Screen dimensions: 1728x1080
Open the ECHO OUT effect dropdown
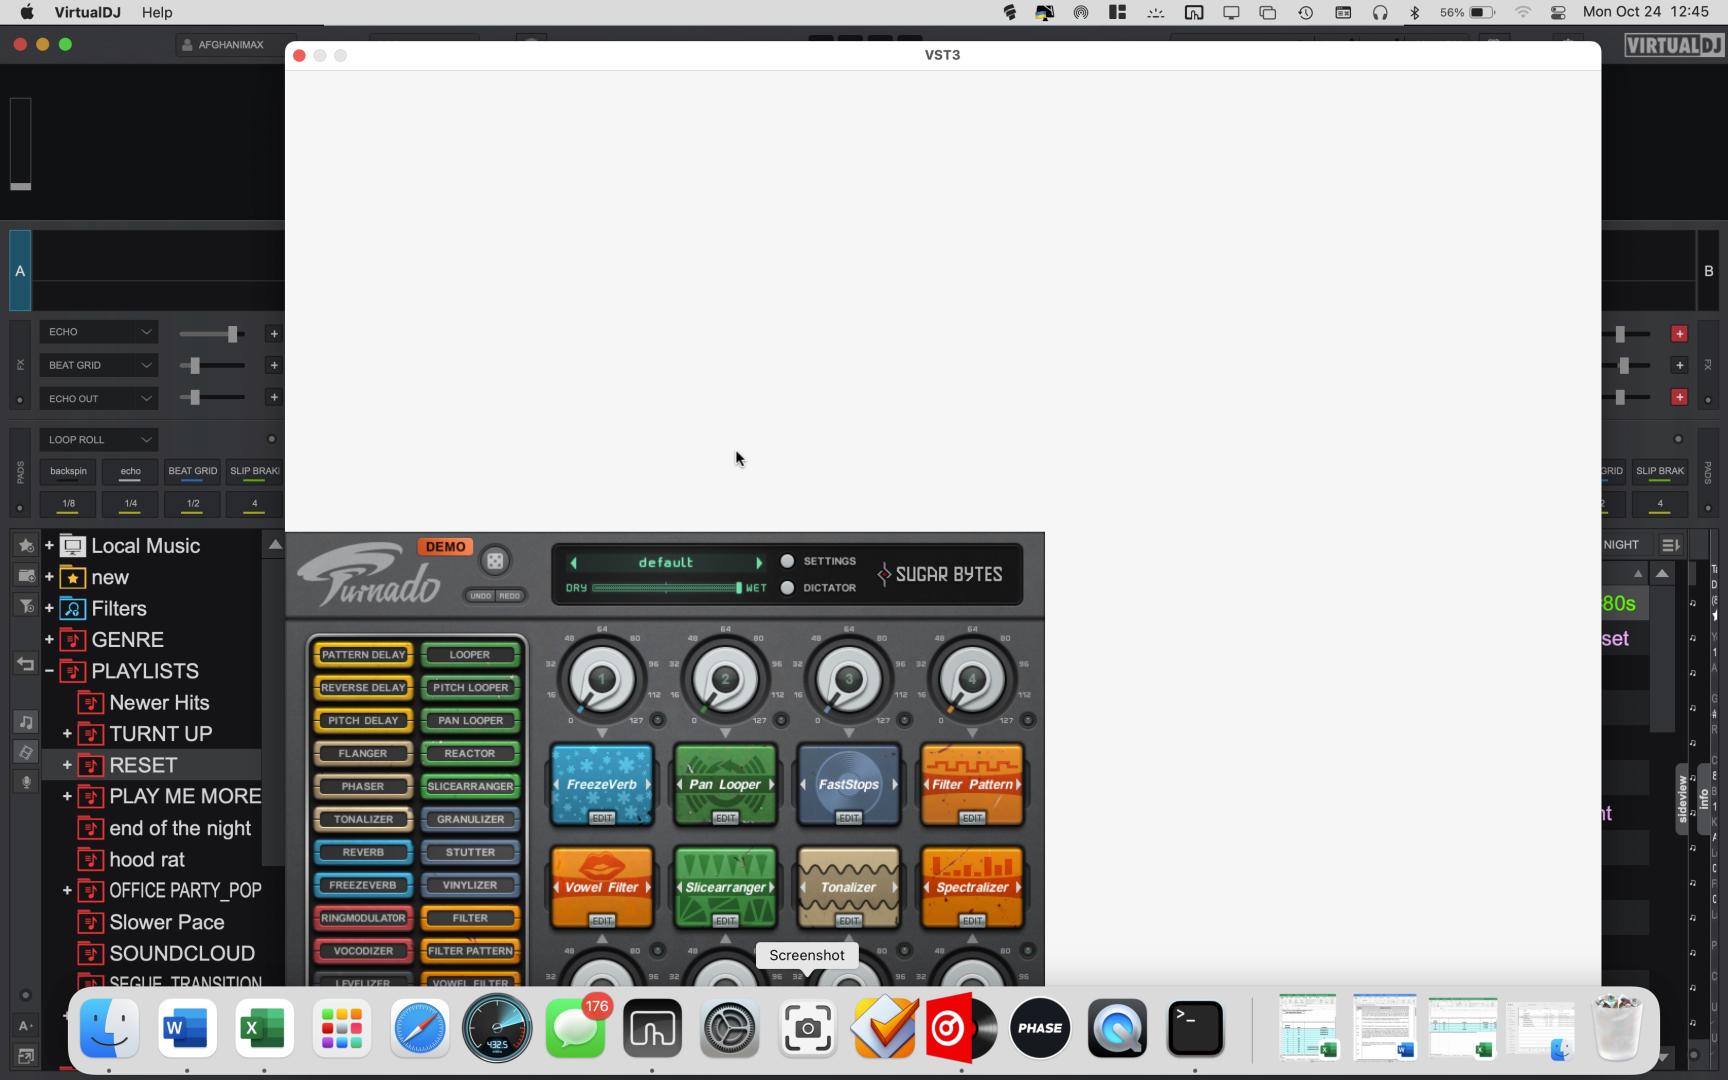tap(98, 398)
